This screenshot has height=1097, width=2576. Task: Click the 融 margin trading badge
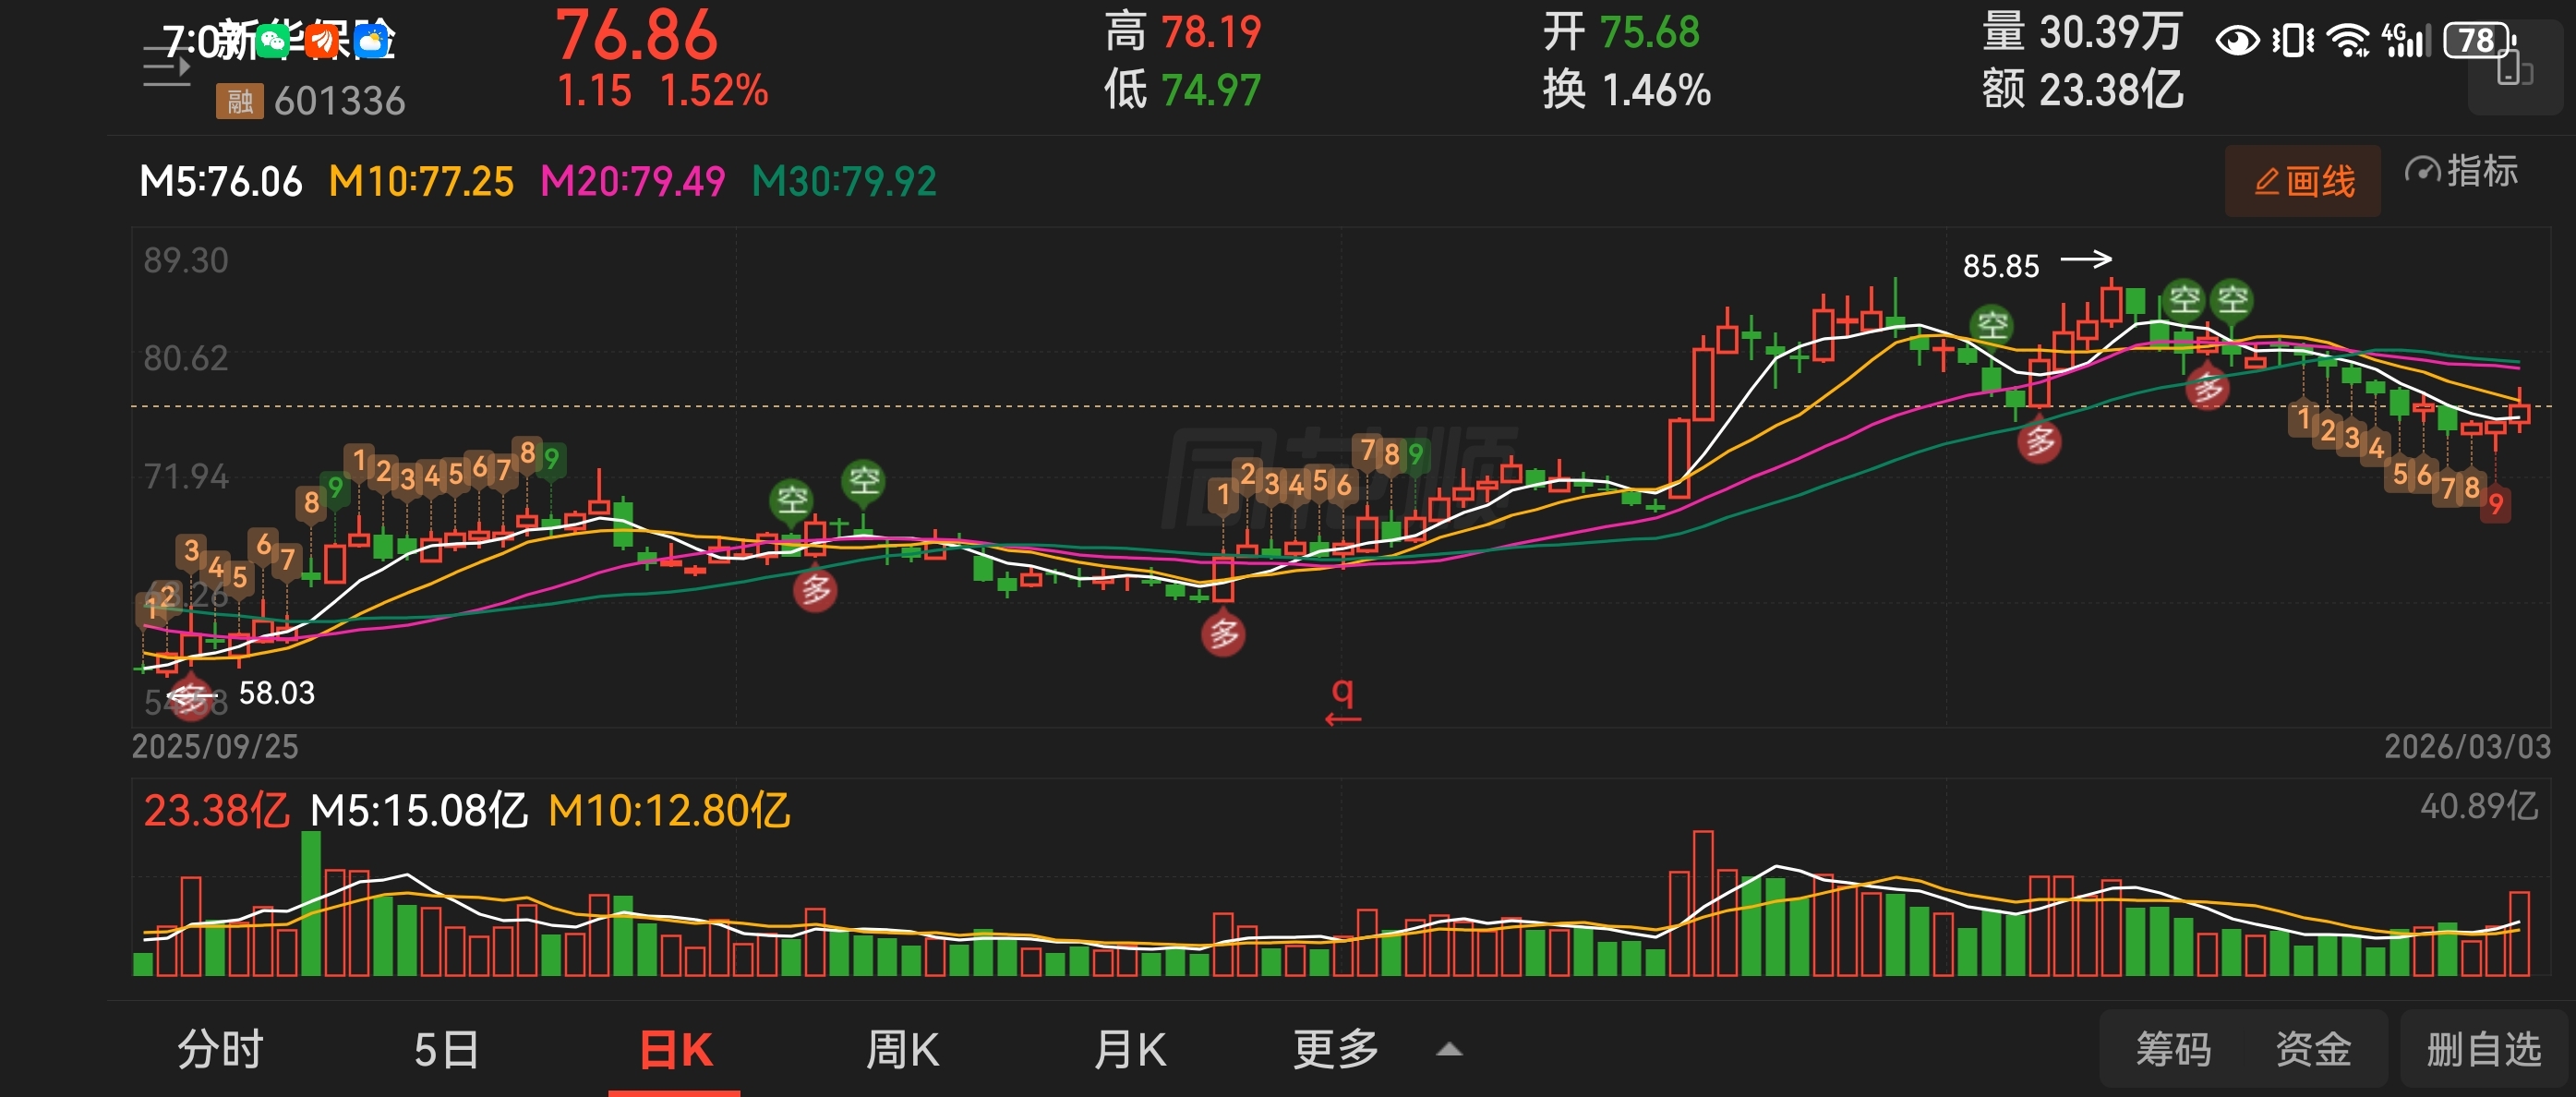pyautogui.click(x=239, y=101)
